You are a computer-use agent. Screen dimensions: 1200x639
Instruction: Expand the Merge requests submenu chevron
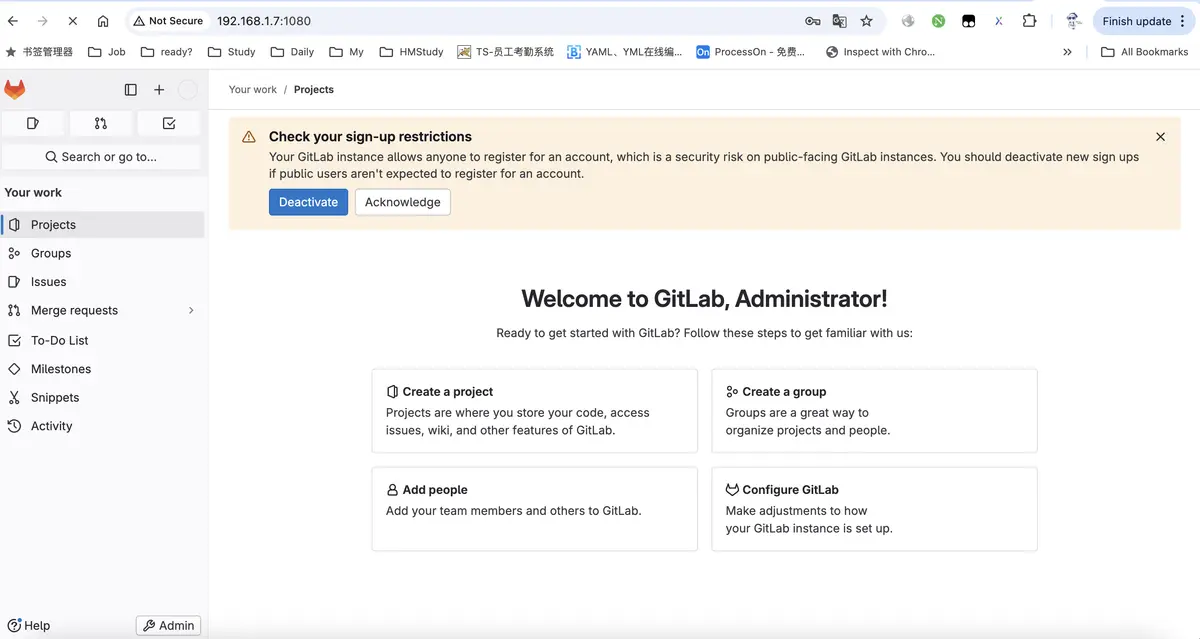click(191, 310)
